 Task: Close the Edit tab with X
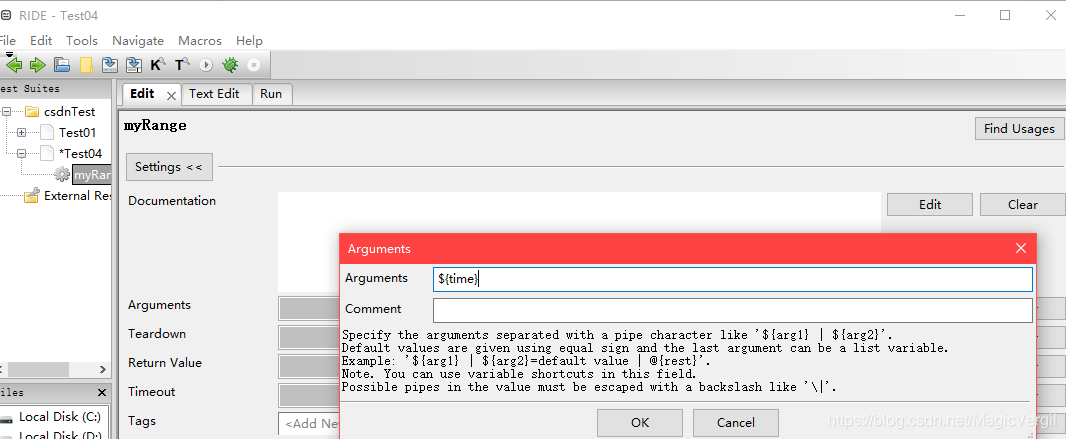pyautogui.click(x=171, y=96)
